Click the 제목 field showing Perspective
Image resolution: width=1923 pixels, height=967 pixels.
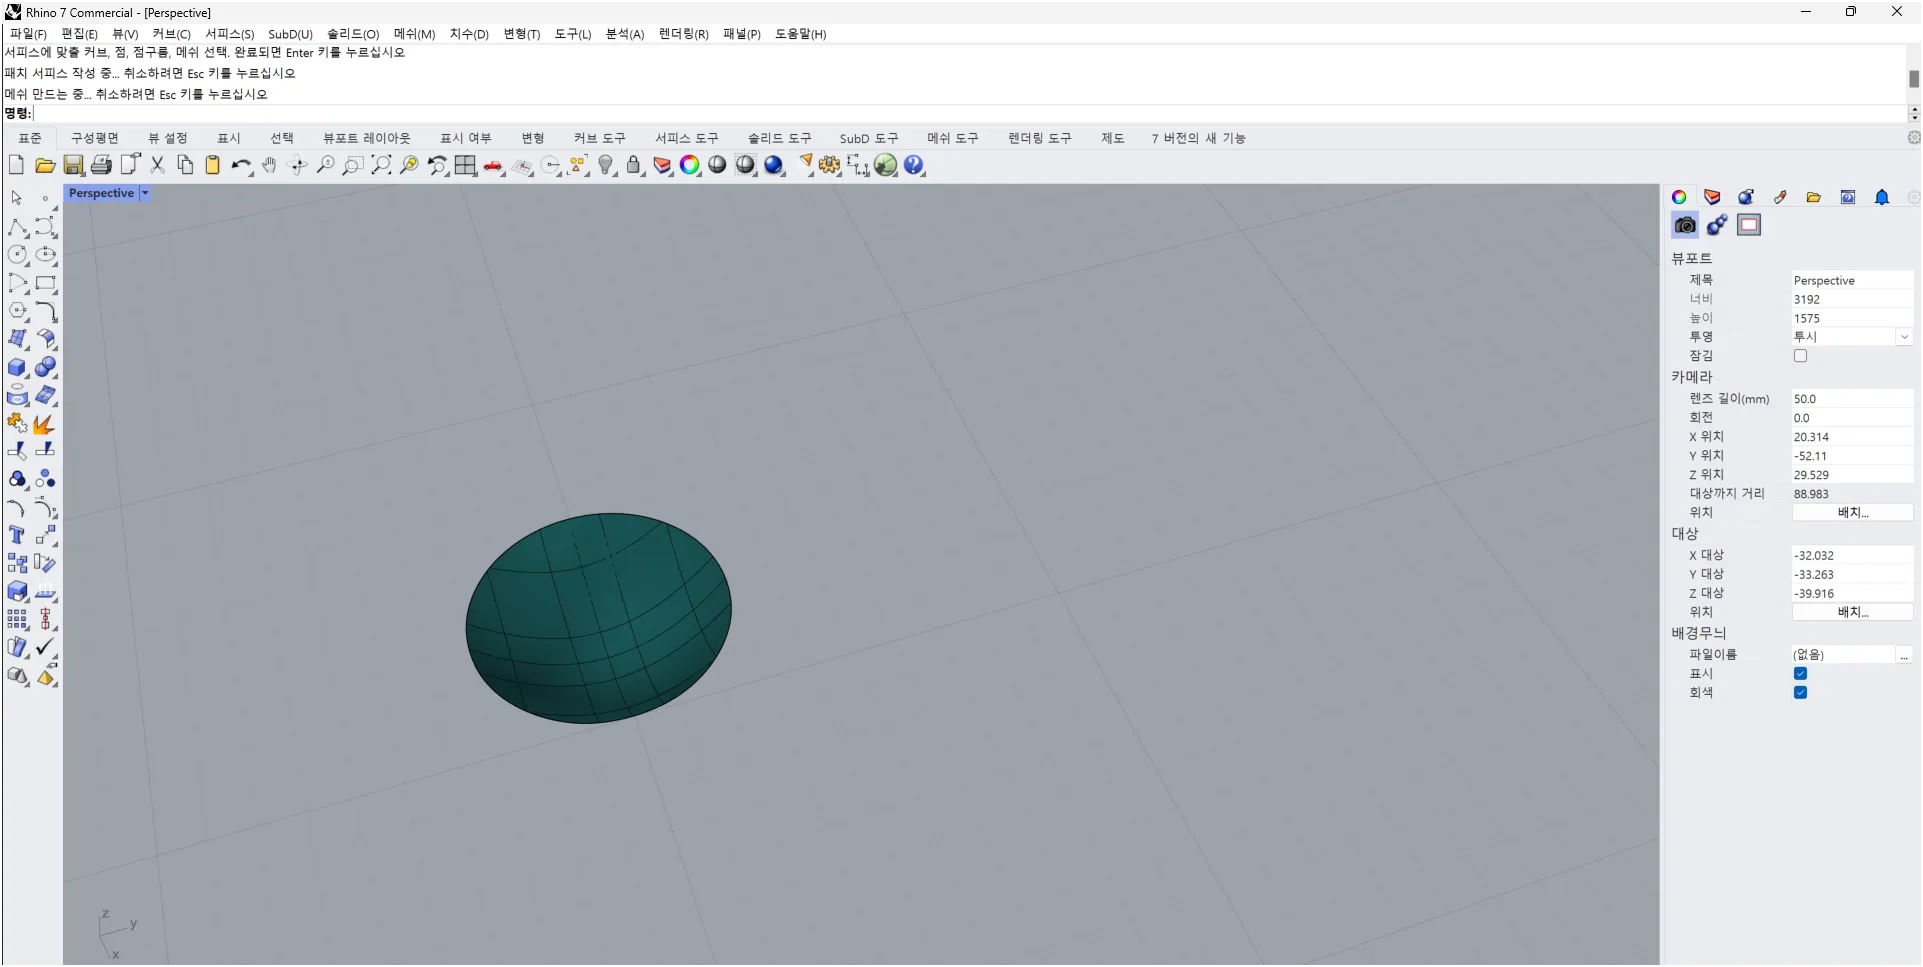tap(1852, 281)
